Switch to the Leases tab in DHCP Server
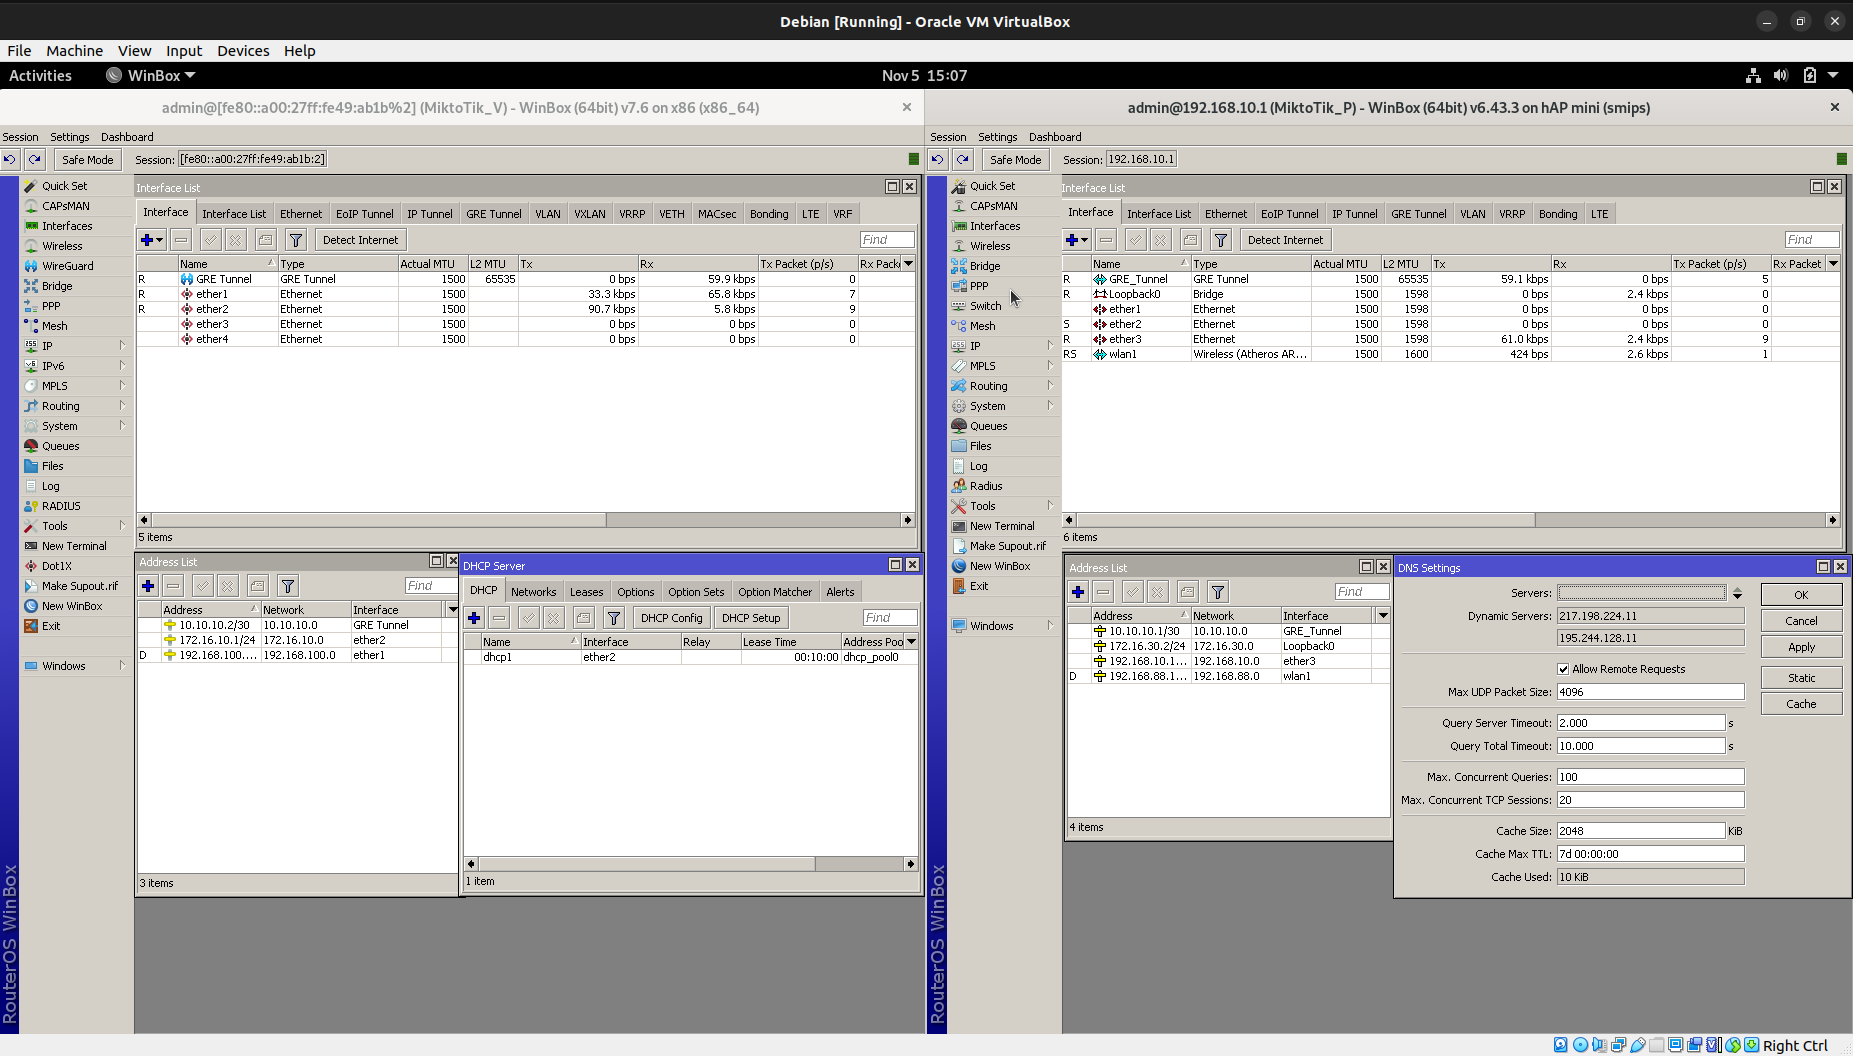The width and height of the screenshot is (1853, 1056). [x=587, y=592]
